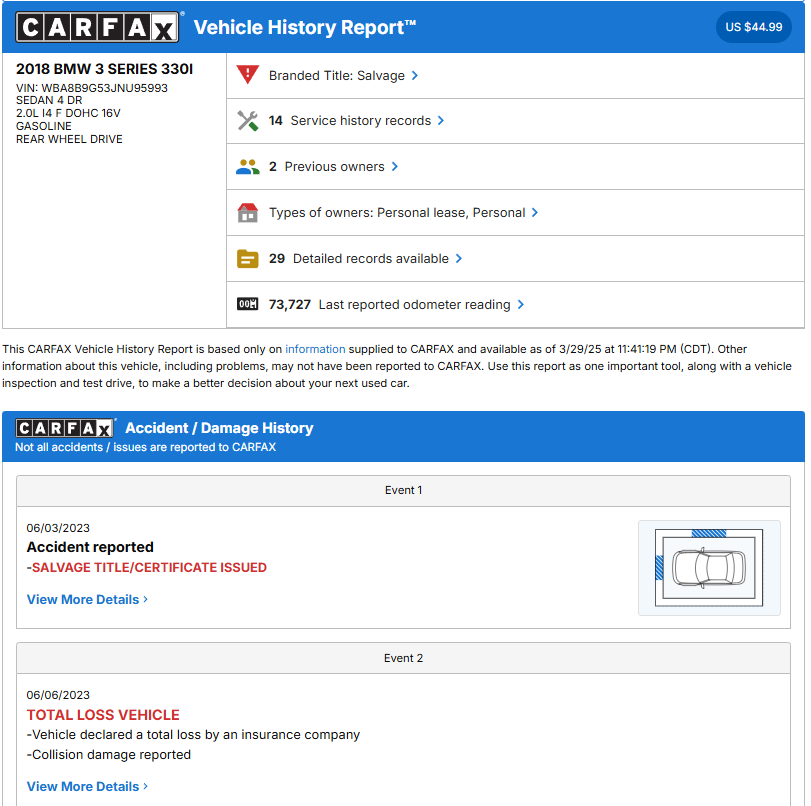Click the folder detailed records icon

[247, 259]
